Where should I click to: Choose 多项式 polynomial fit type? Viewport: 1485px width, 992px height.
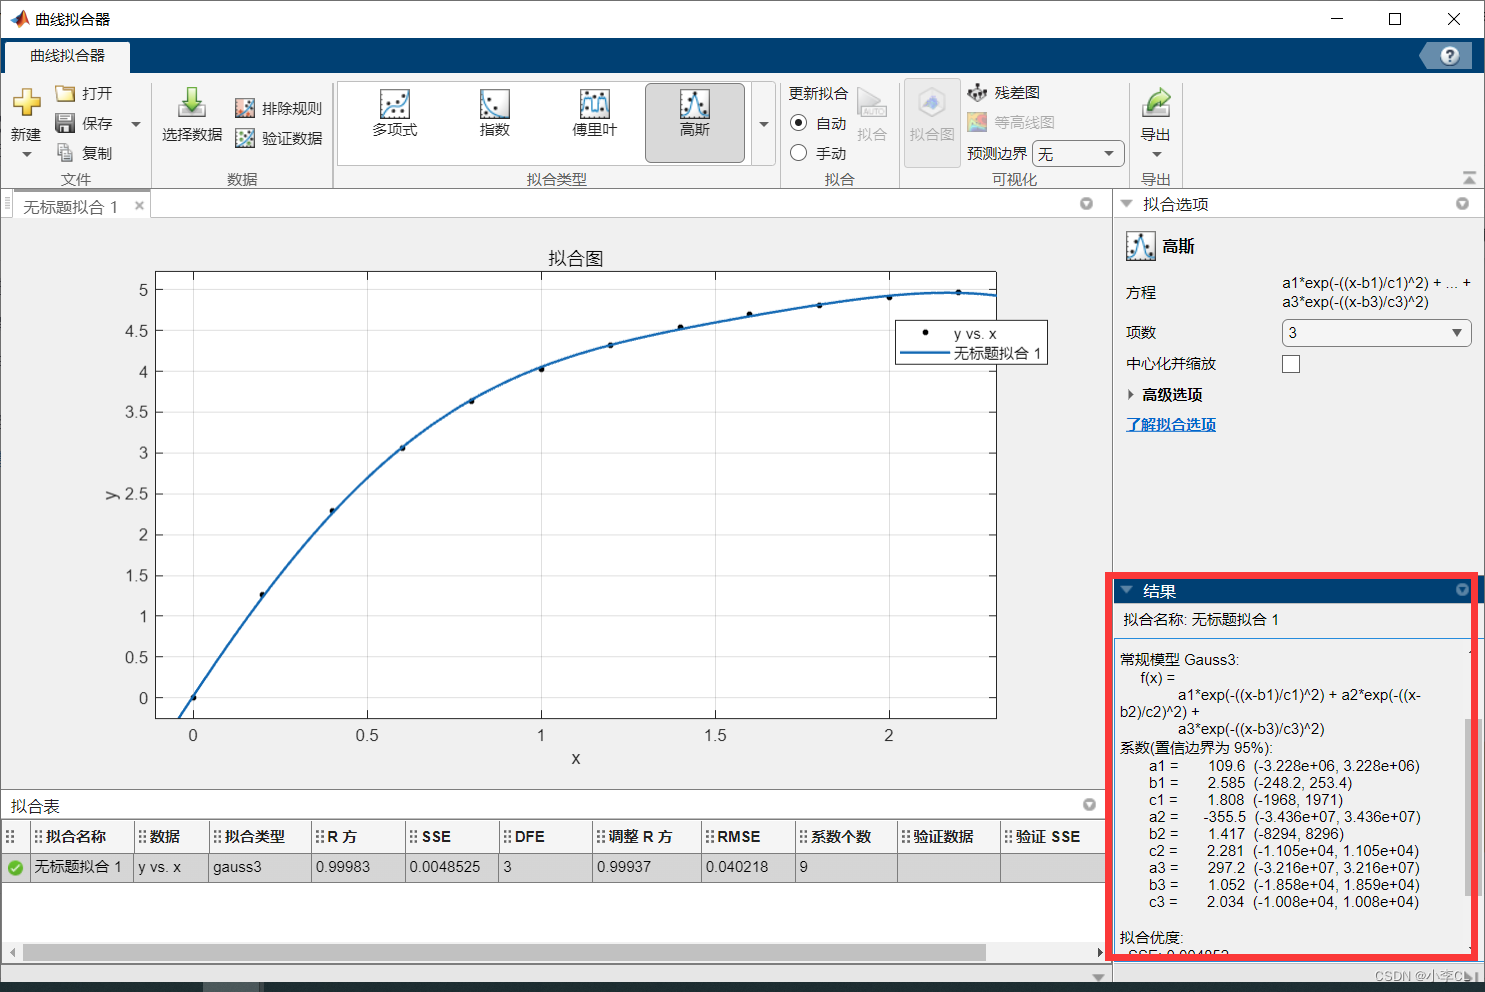click(395, 114)
